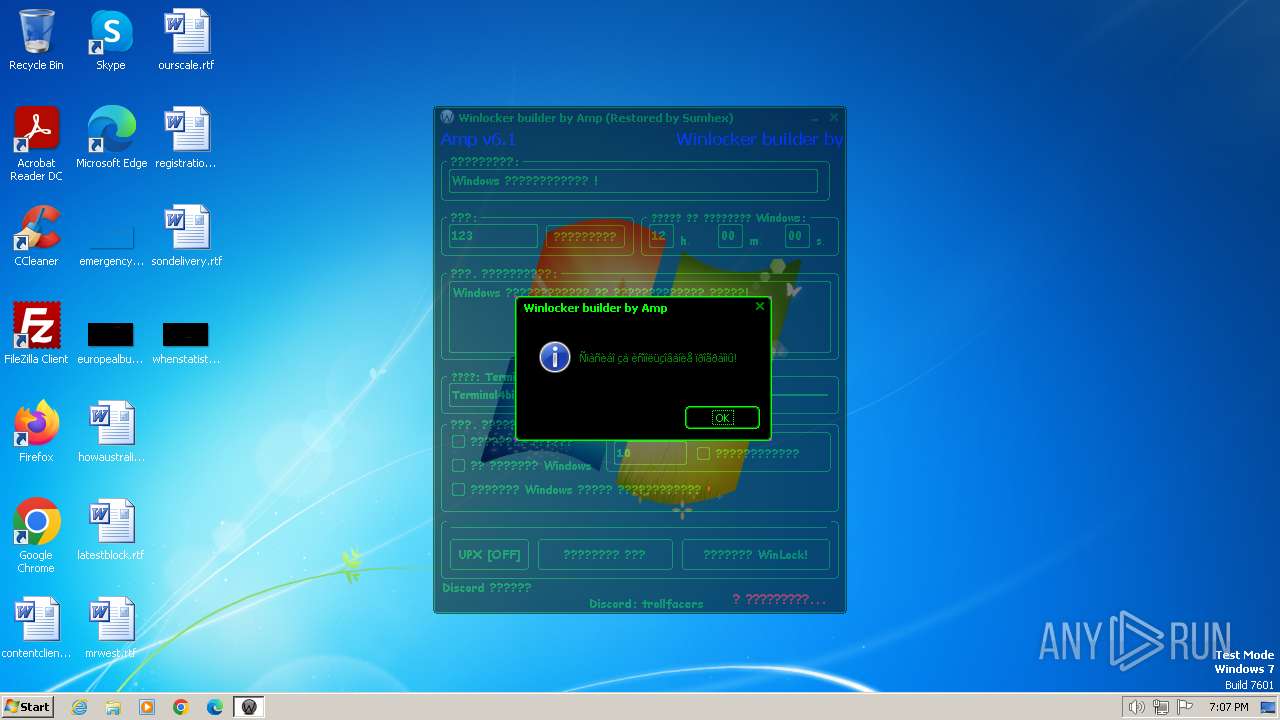
Task: Open the volume control tray icon
Action: 1136,707
